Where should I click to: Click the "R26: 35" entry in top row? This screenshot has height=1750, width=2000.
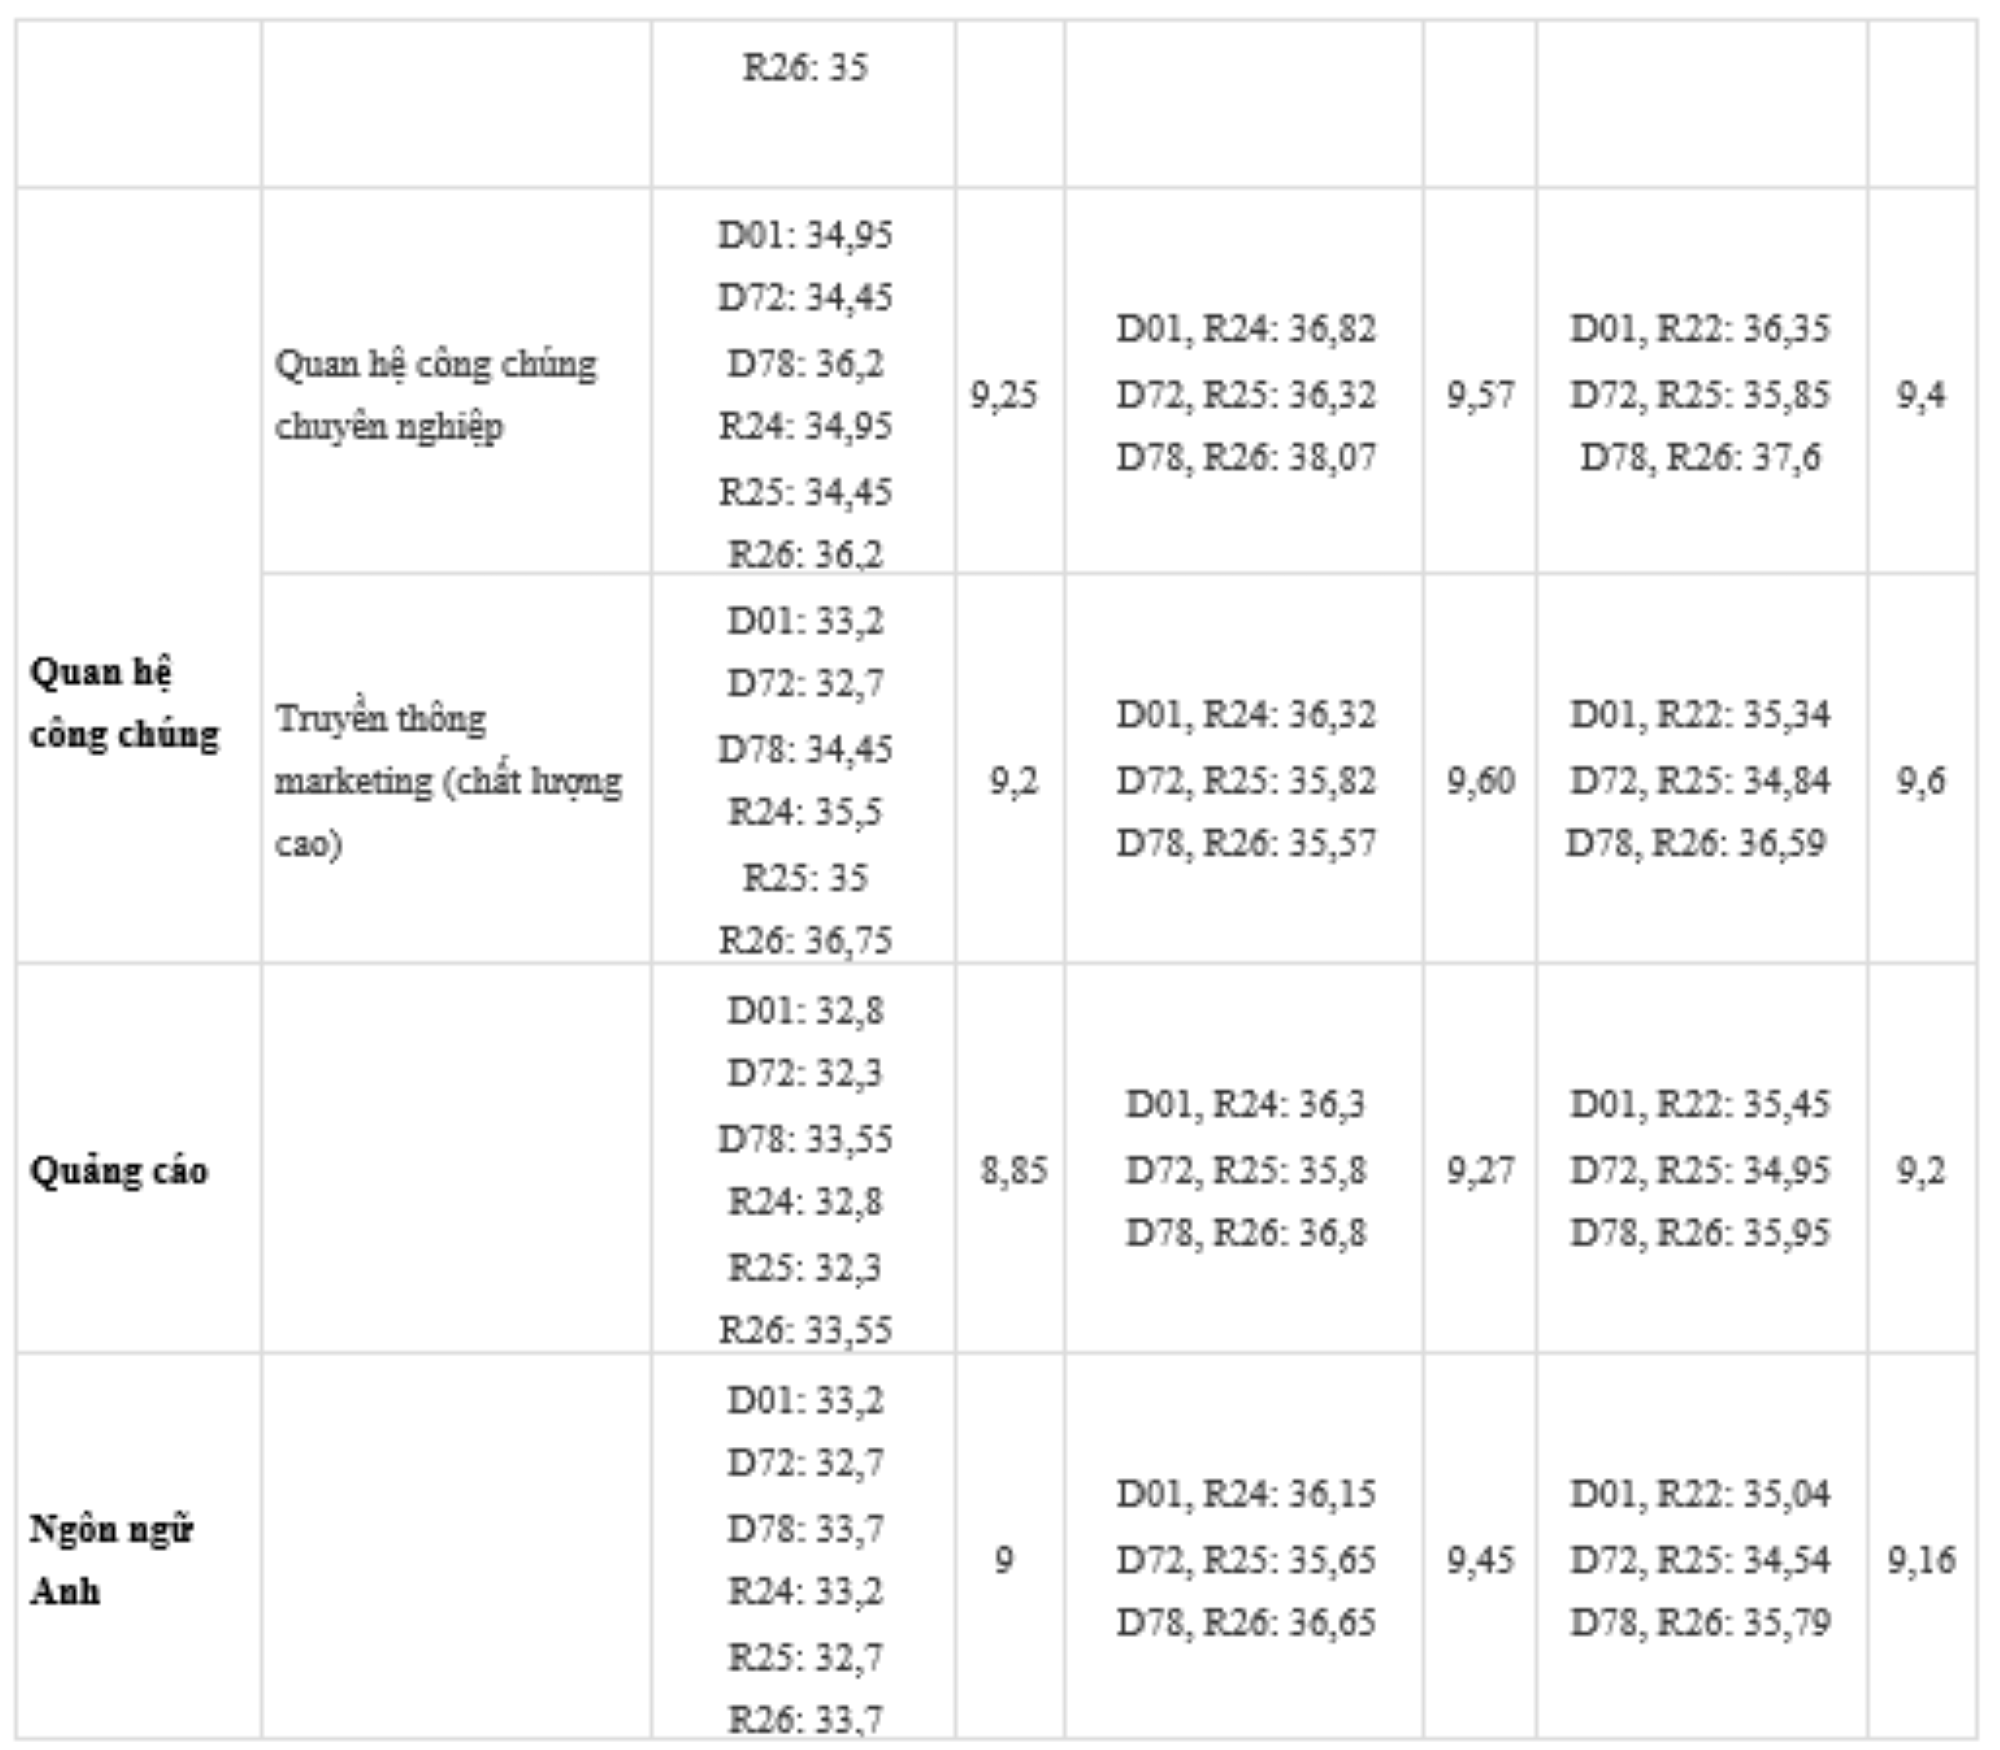805,68
